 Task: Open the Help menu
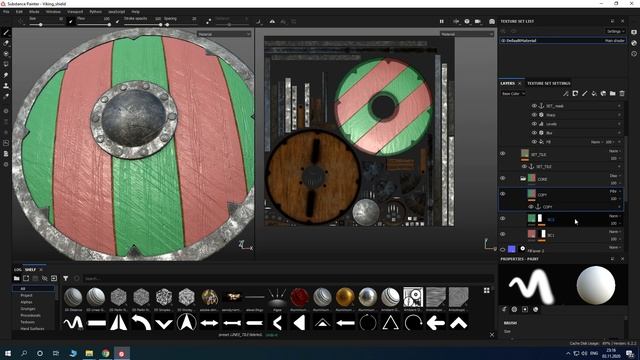tap(136, 12)
